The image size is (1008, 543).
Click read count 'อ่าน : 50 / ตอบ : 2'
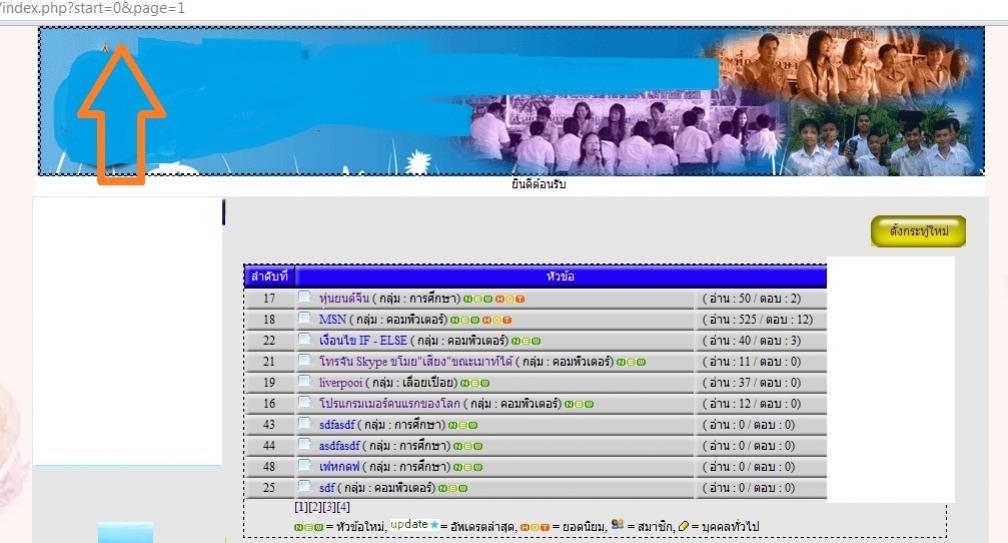[752, 298]
